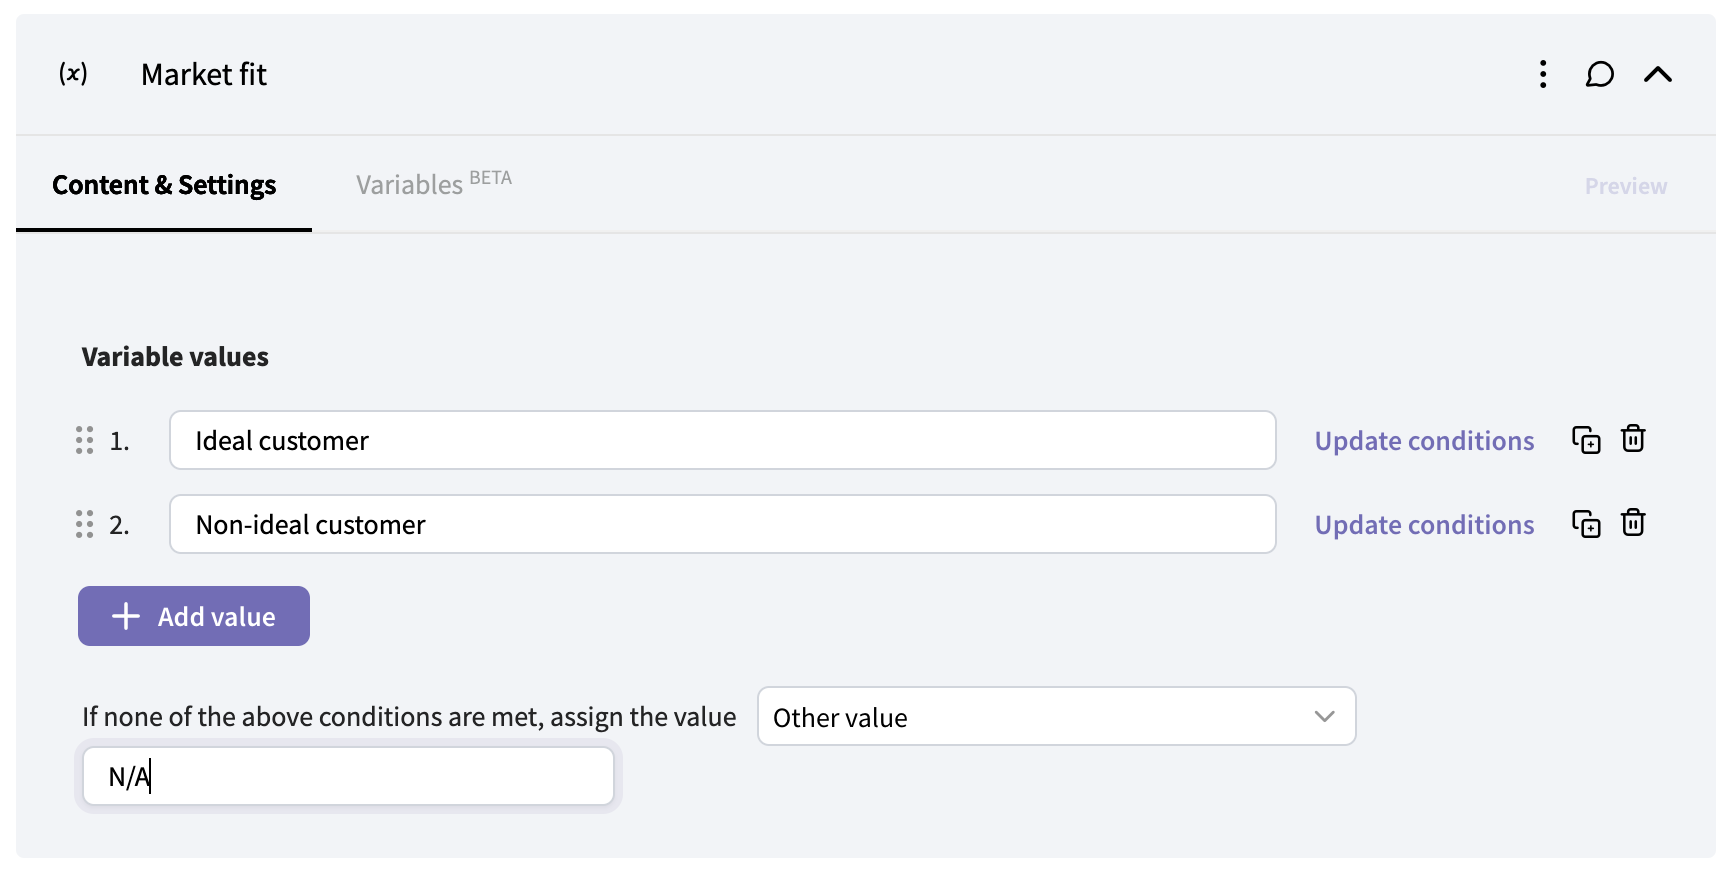Screen dimensions: 1736x876
Task: Delete the Non-ideal customer value
Action: tap(1633, 523)
